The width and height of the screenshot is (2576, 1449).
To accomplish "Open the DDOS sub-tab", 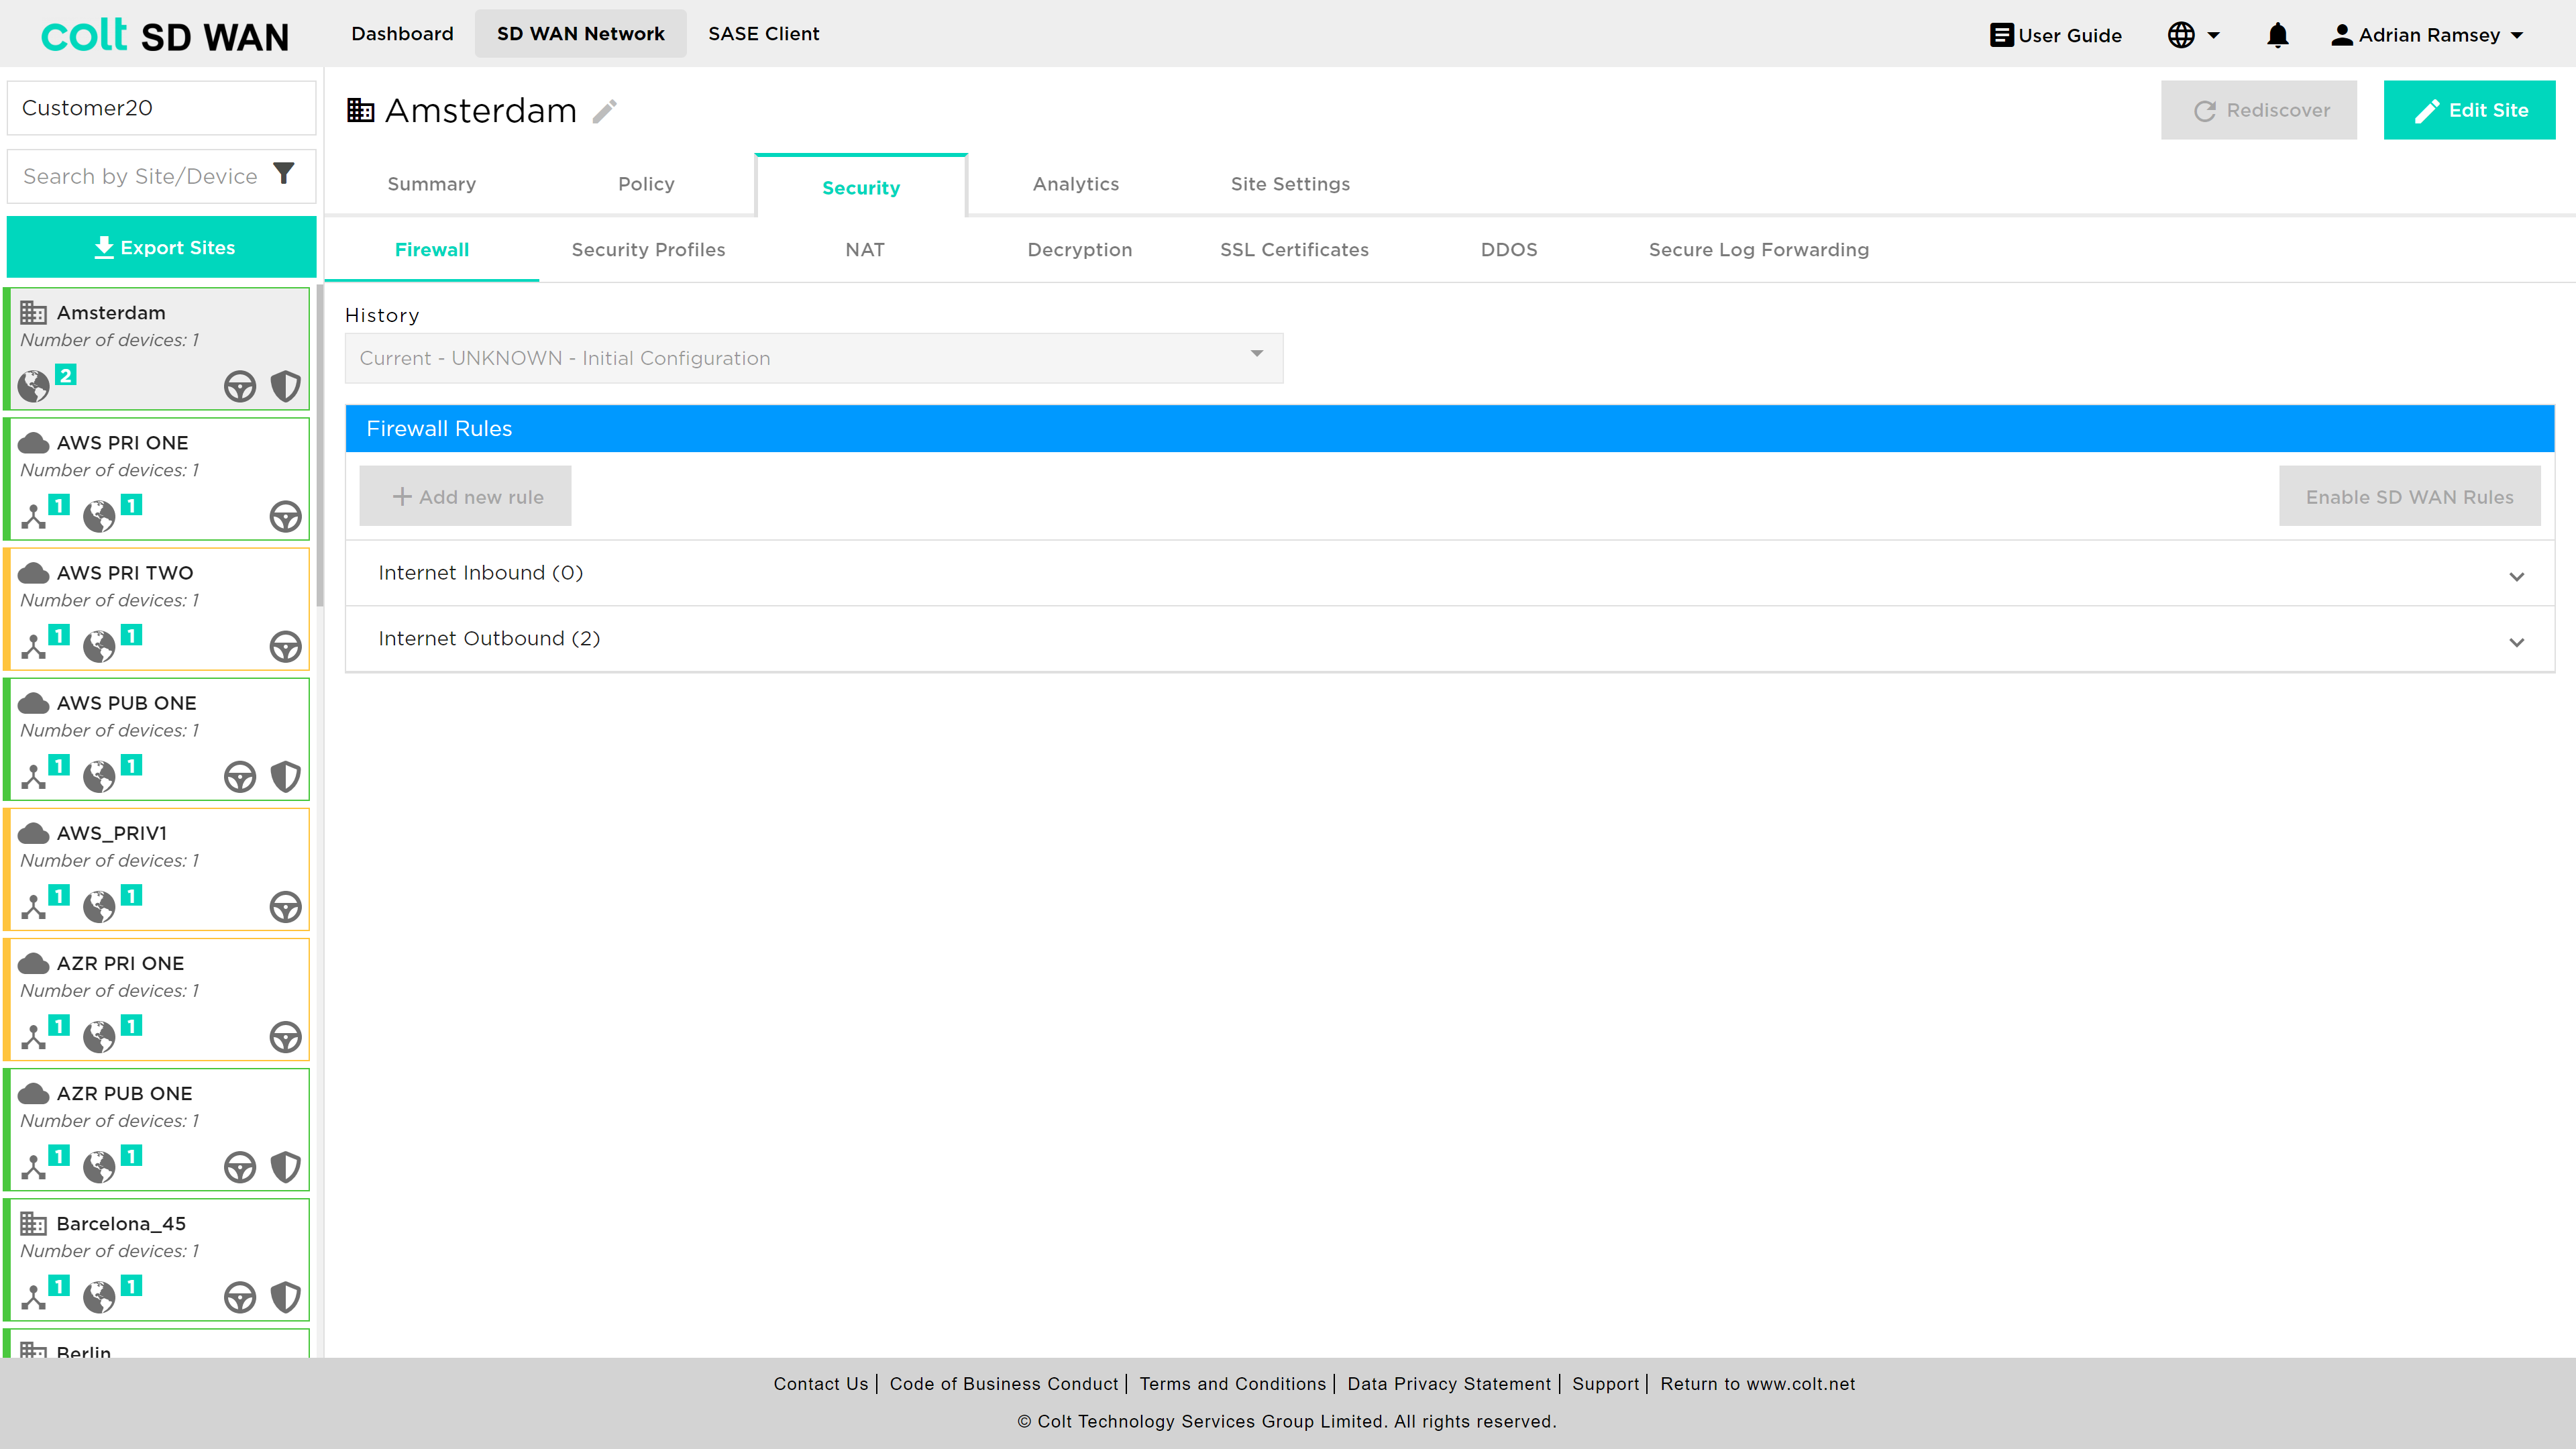I will coord(1509,250).
